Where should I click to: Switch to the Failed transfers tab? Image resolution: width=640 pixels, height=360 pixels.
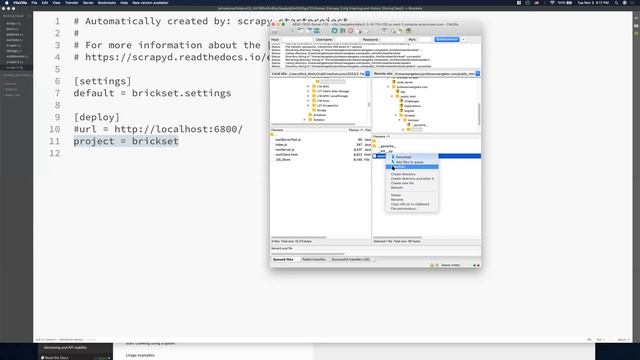tap(314, 260)
